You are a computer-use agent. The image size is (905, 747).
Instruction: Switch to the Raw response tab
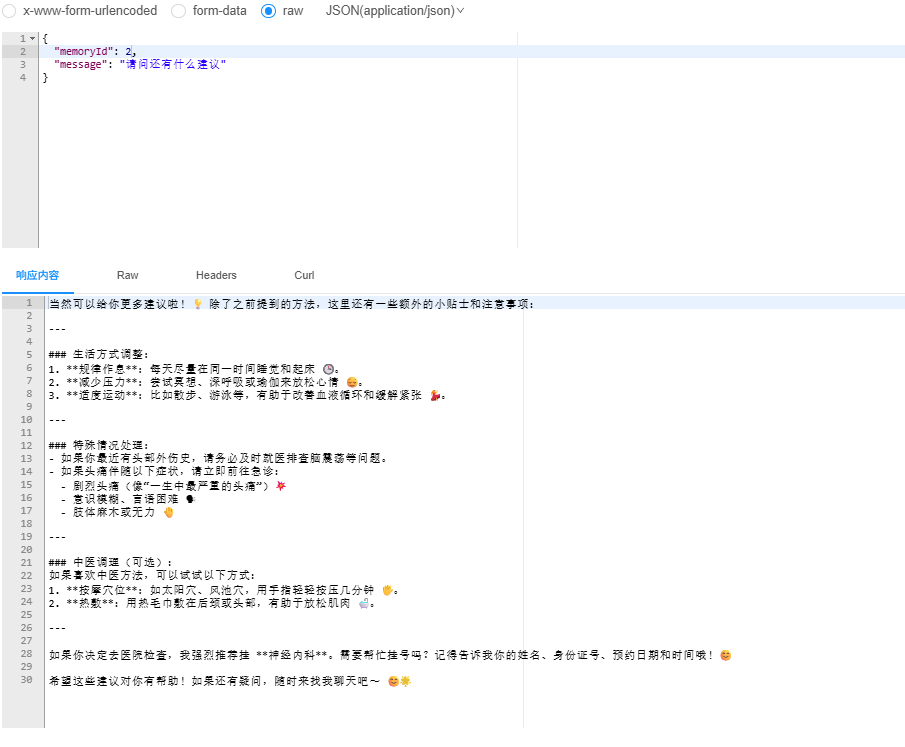tap(127, 275)
